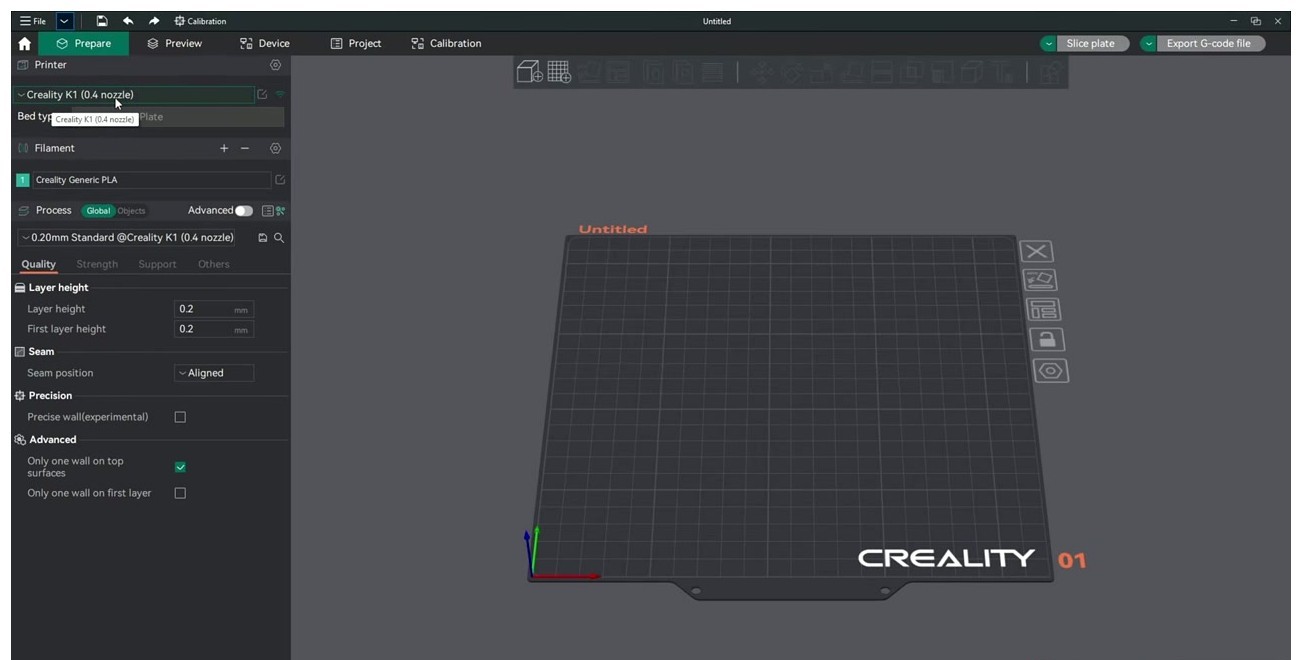Enable Only one wall on first layer
Viewport: 1300px width, 660px height.
pyautogui.click(x=180, y=493)
